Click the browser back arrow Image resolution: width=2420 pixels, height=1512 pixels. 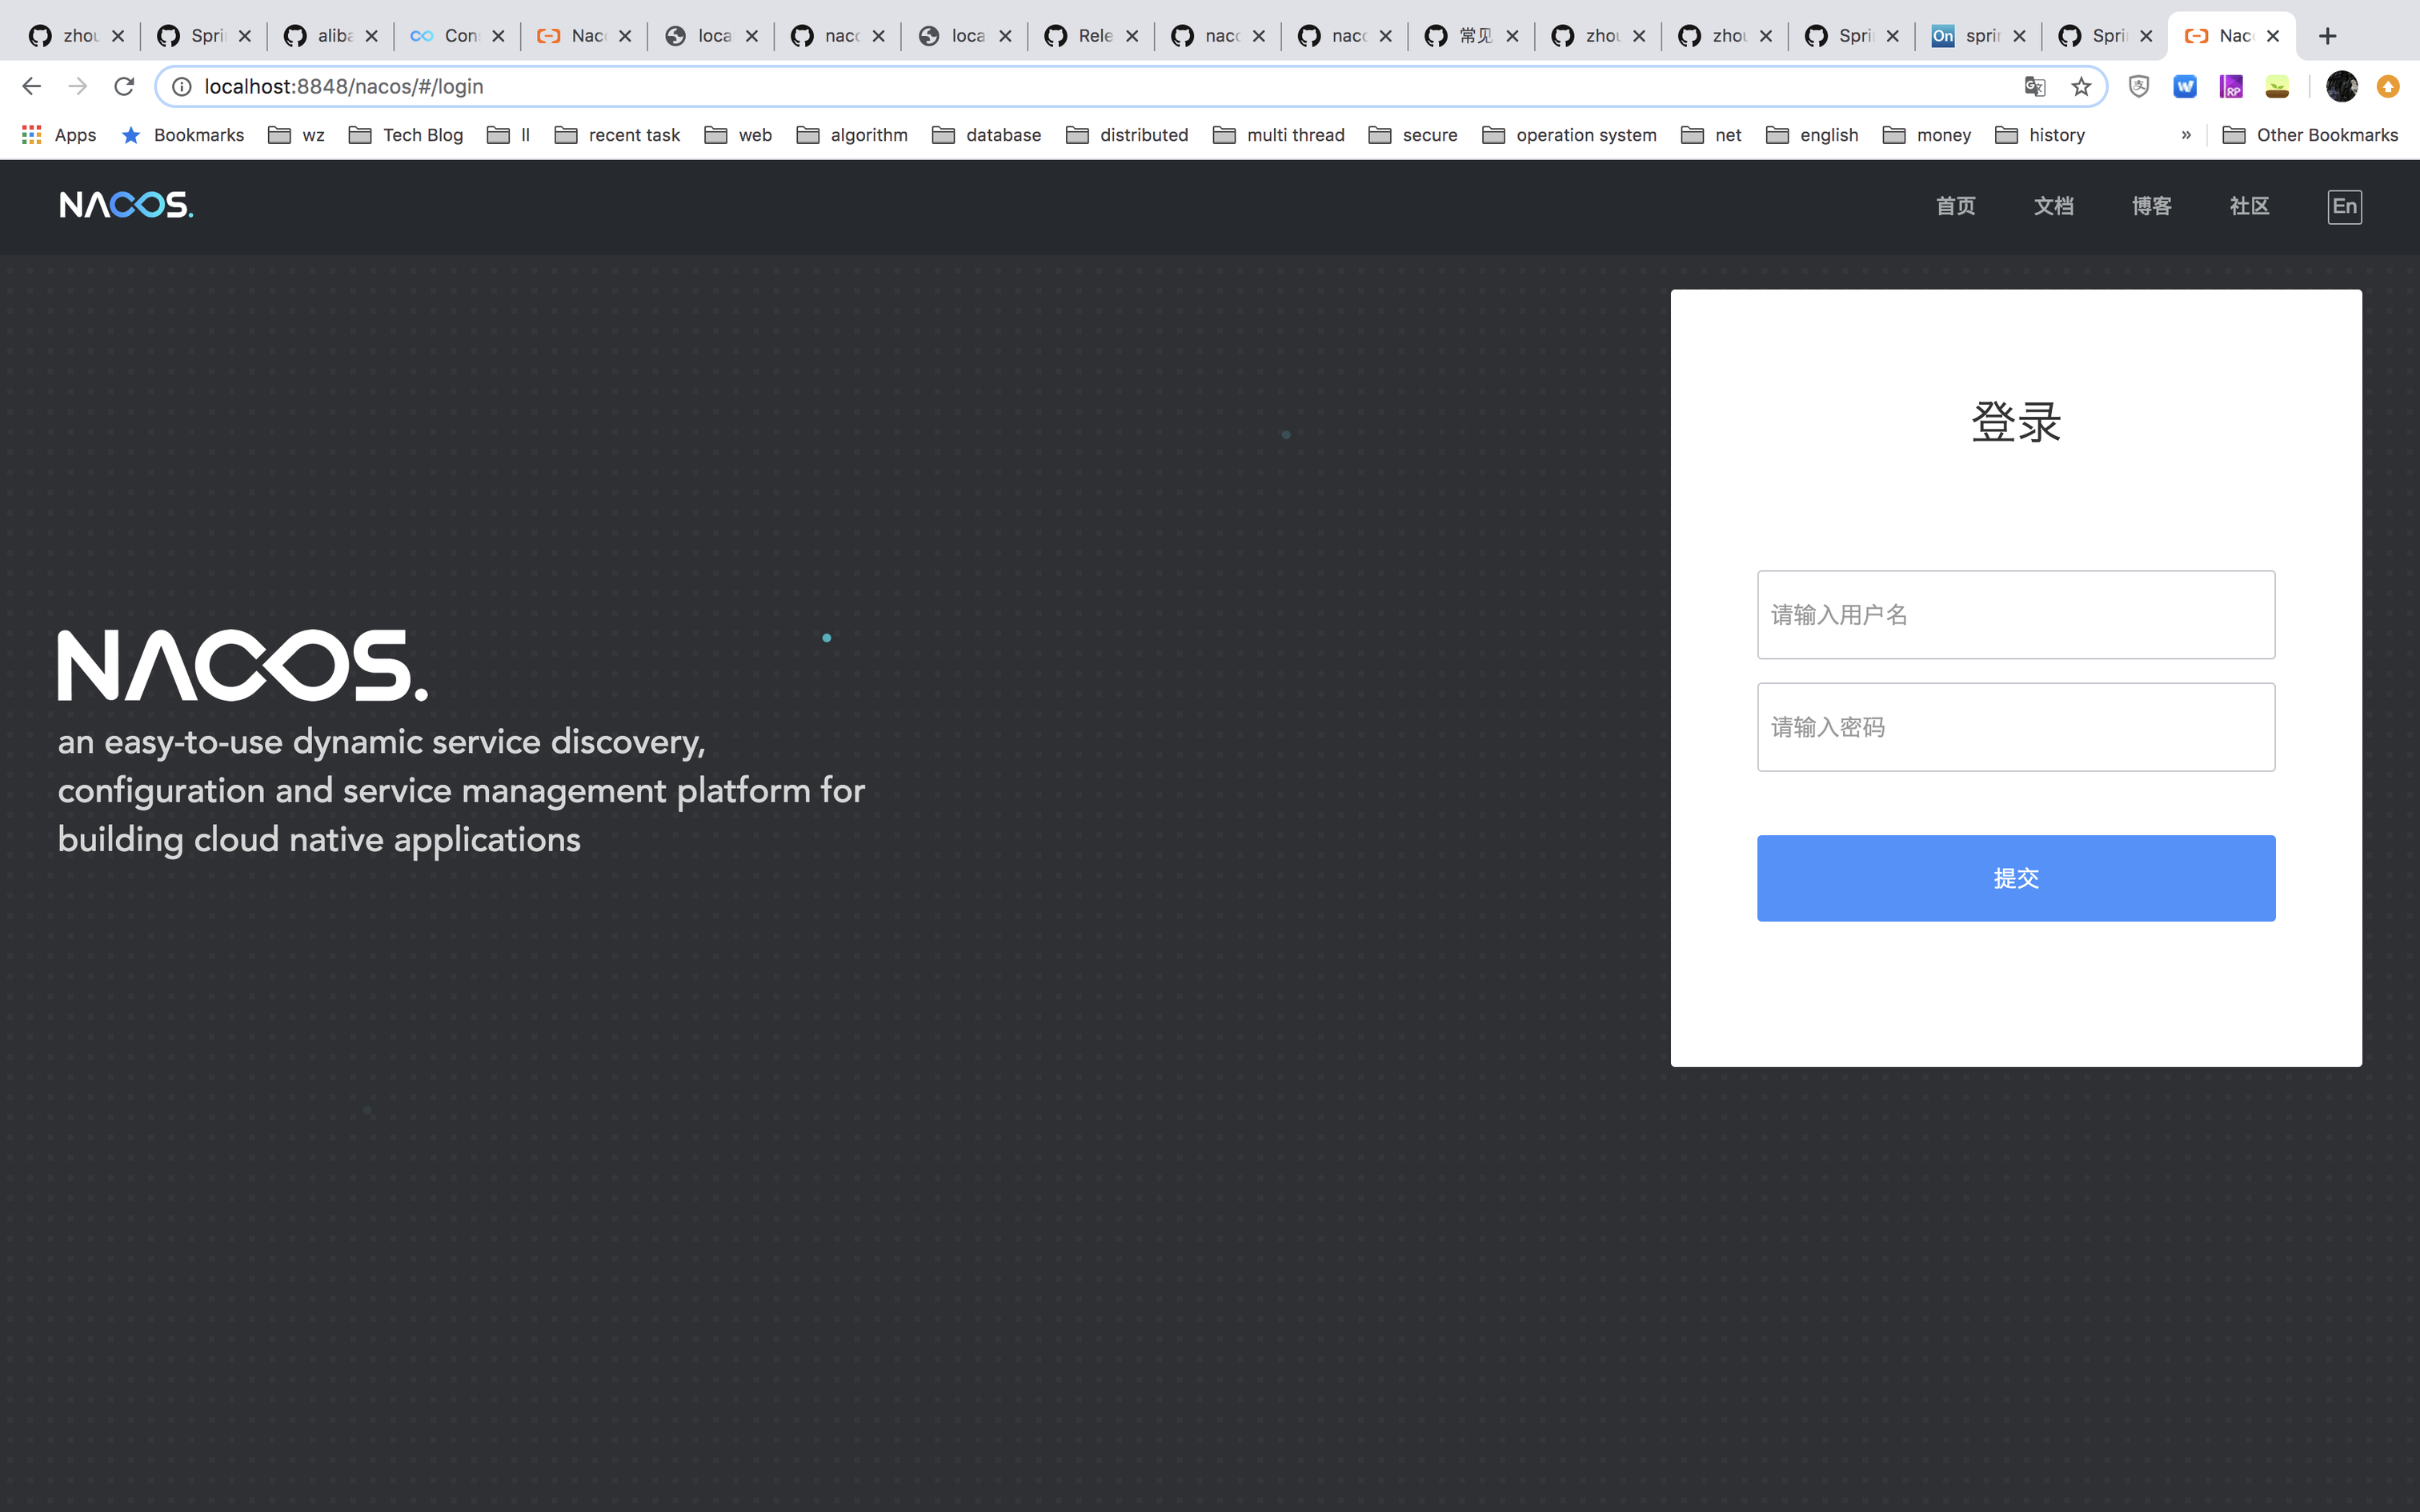click(x=32, y=87)
